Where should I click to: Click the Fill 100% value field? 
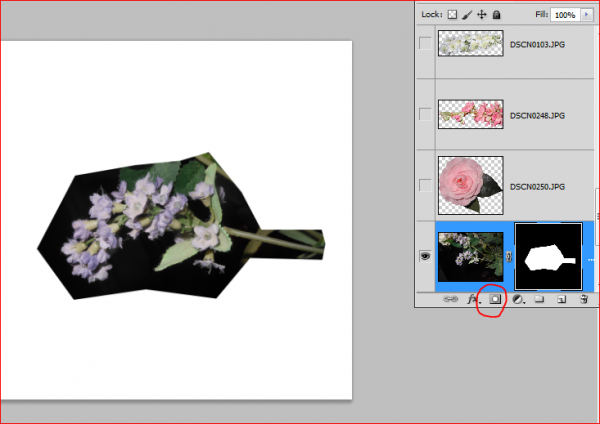[566, 15]
